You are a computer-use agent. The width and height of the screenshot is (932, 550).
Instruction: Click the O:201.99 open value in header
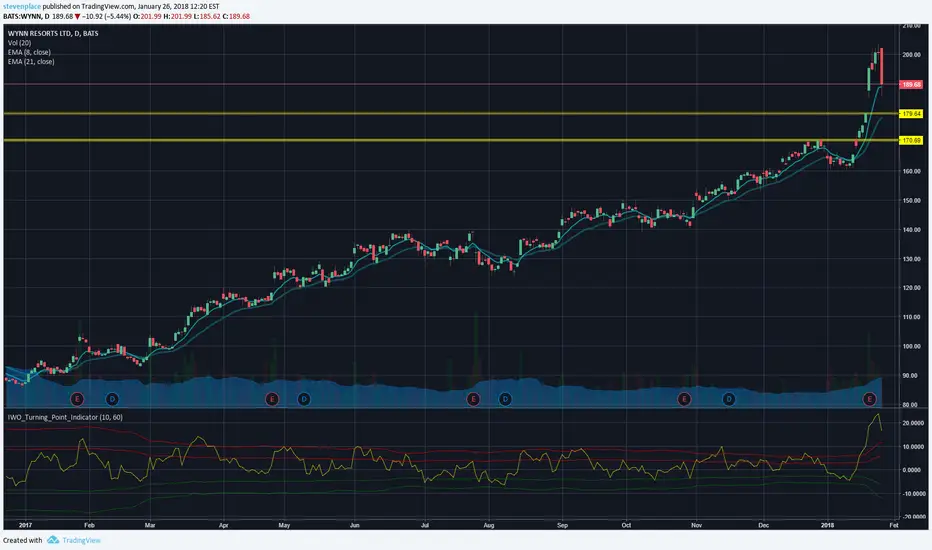(x=147, y=16)
